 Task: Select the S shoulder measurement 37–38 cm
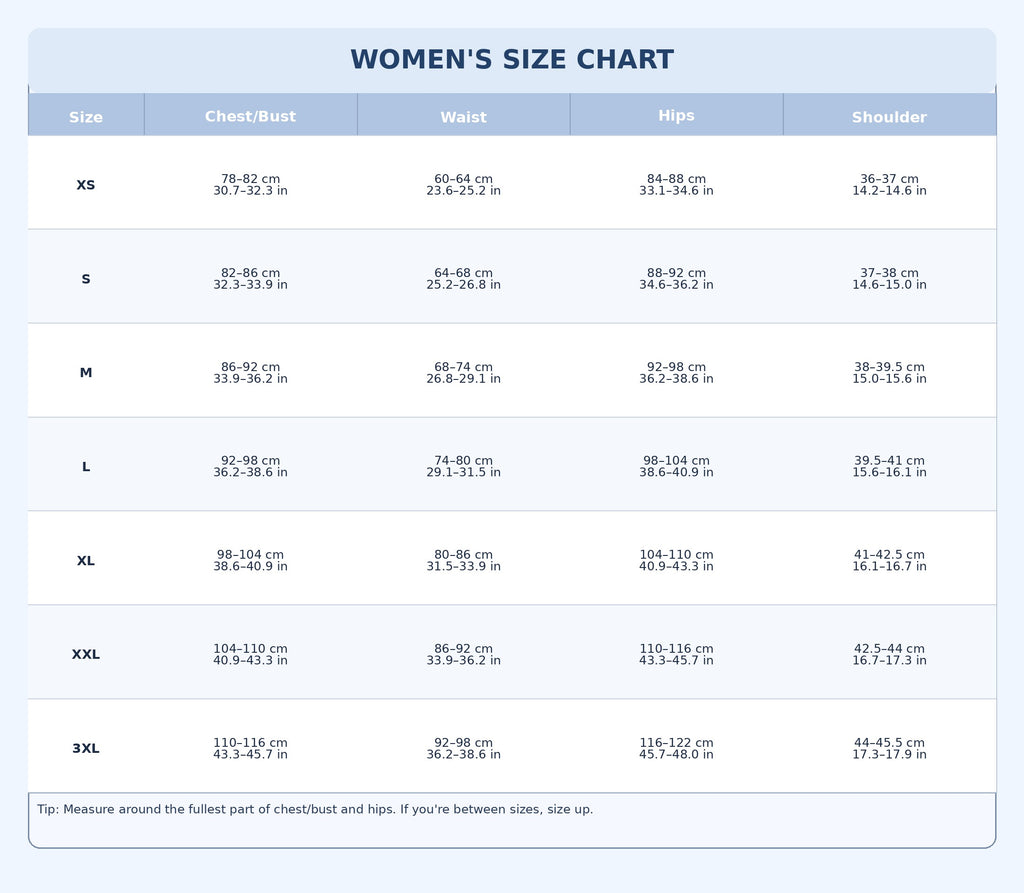[x=889, y=273]
